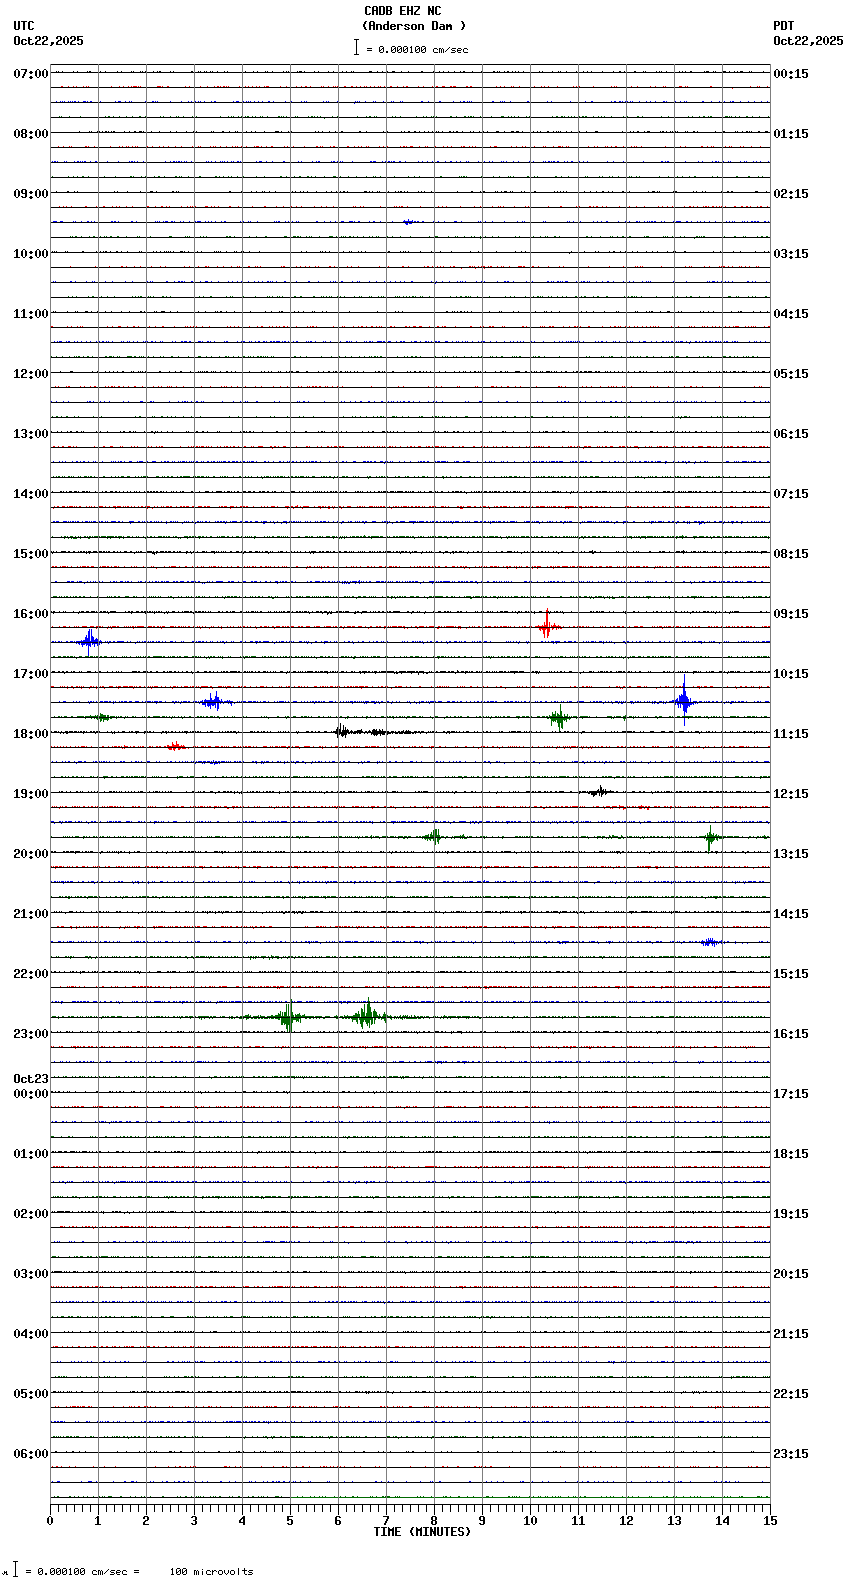
Task: Click the black event near 11.4 minutes on 19:00 trace
Action: pos(599,792)
